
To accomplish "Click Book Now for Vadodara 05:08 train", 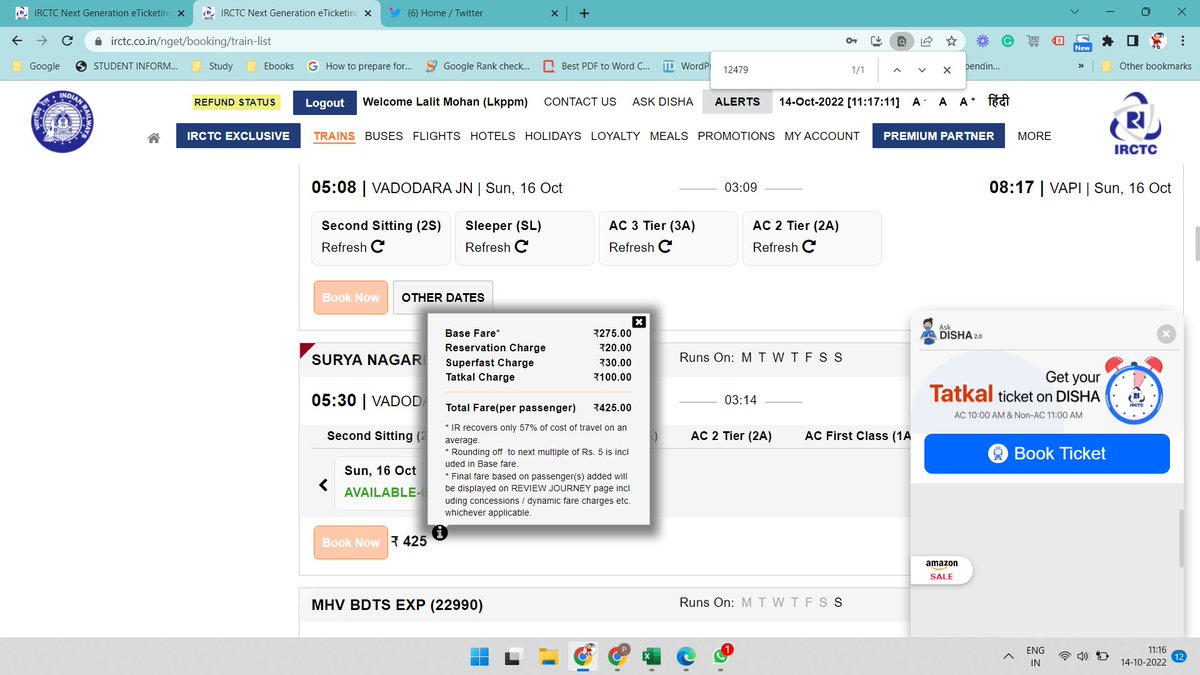I will [351, 297].
